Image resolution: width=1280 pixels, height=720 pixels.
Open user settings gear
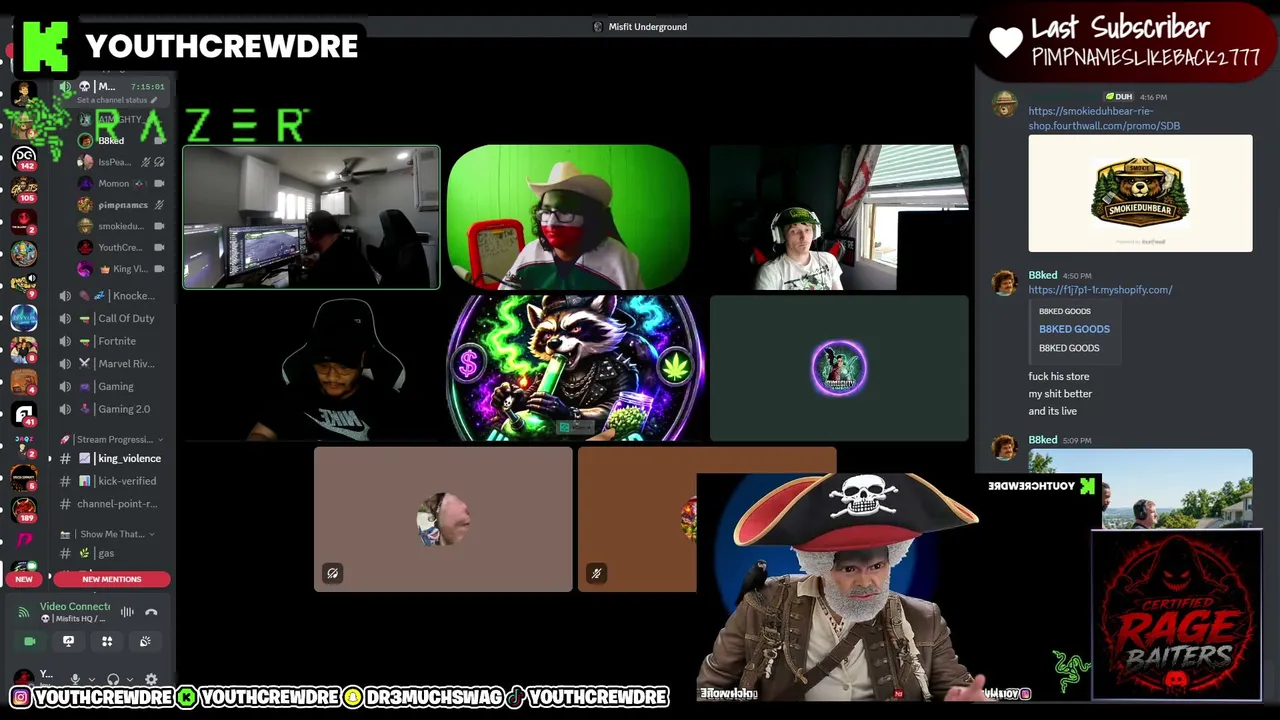tap(151, 679)
